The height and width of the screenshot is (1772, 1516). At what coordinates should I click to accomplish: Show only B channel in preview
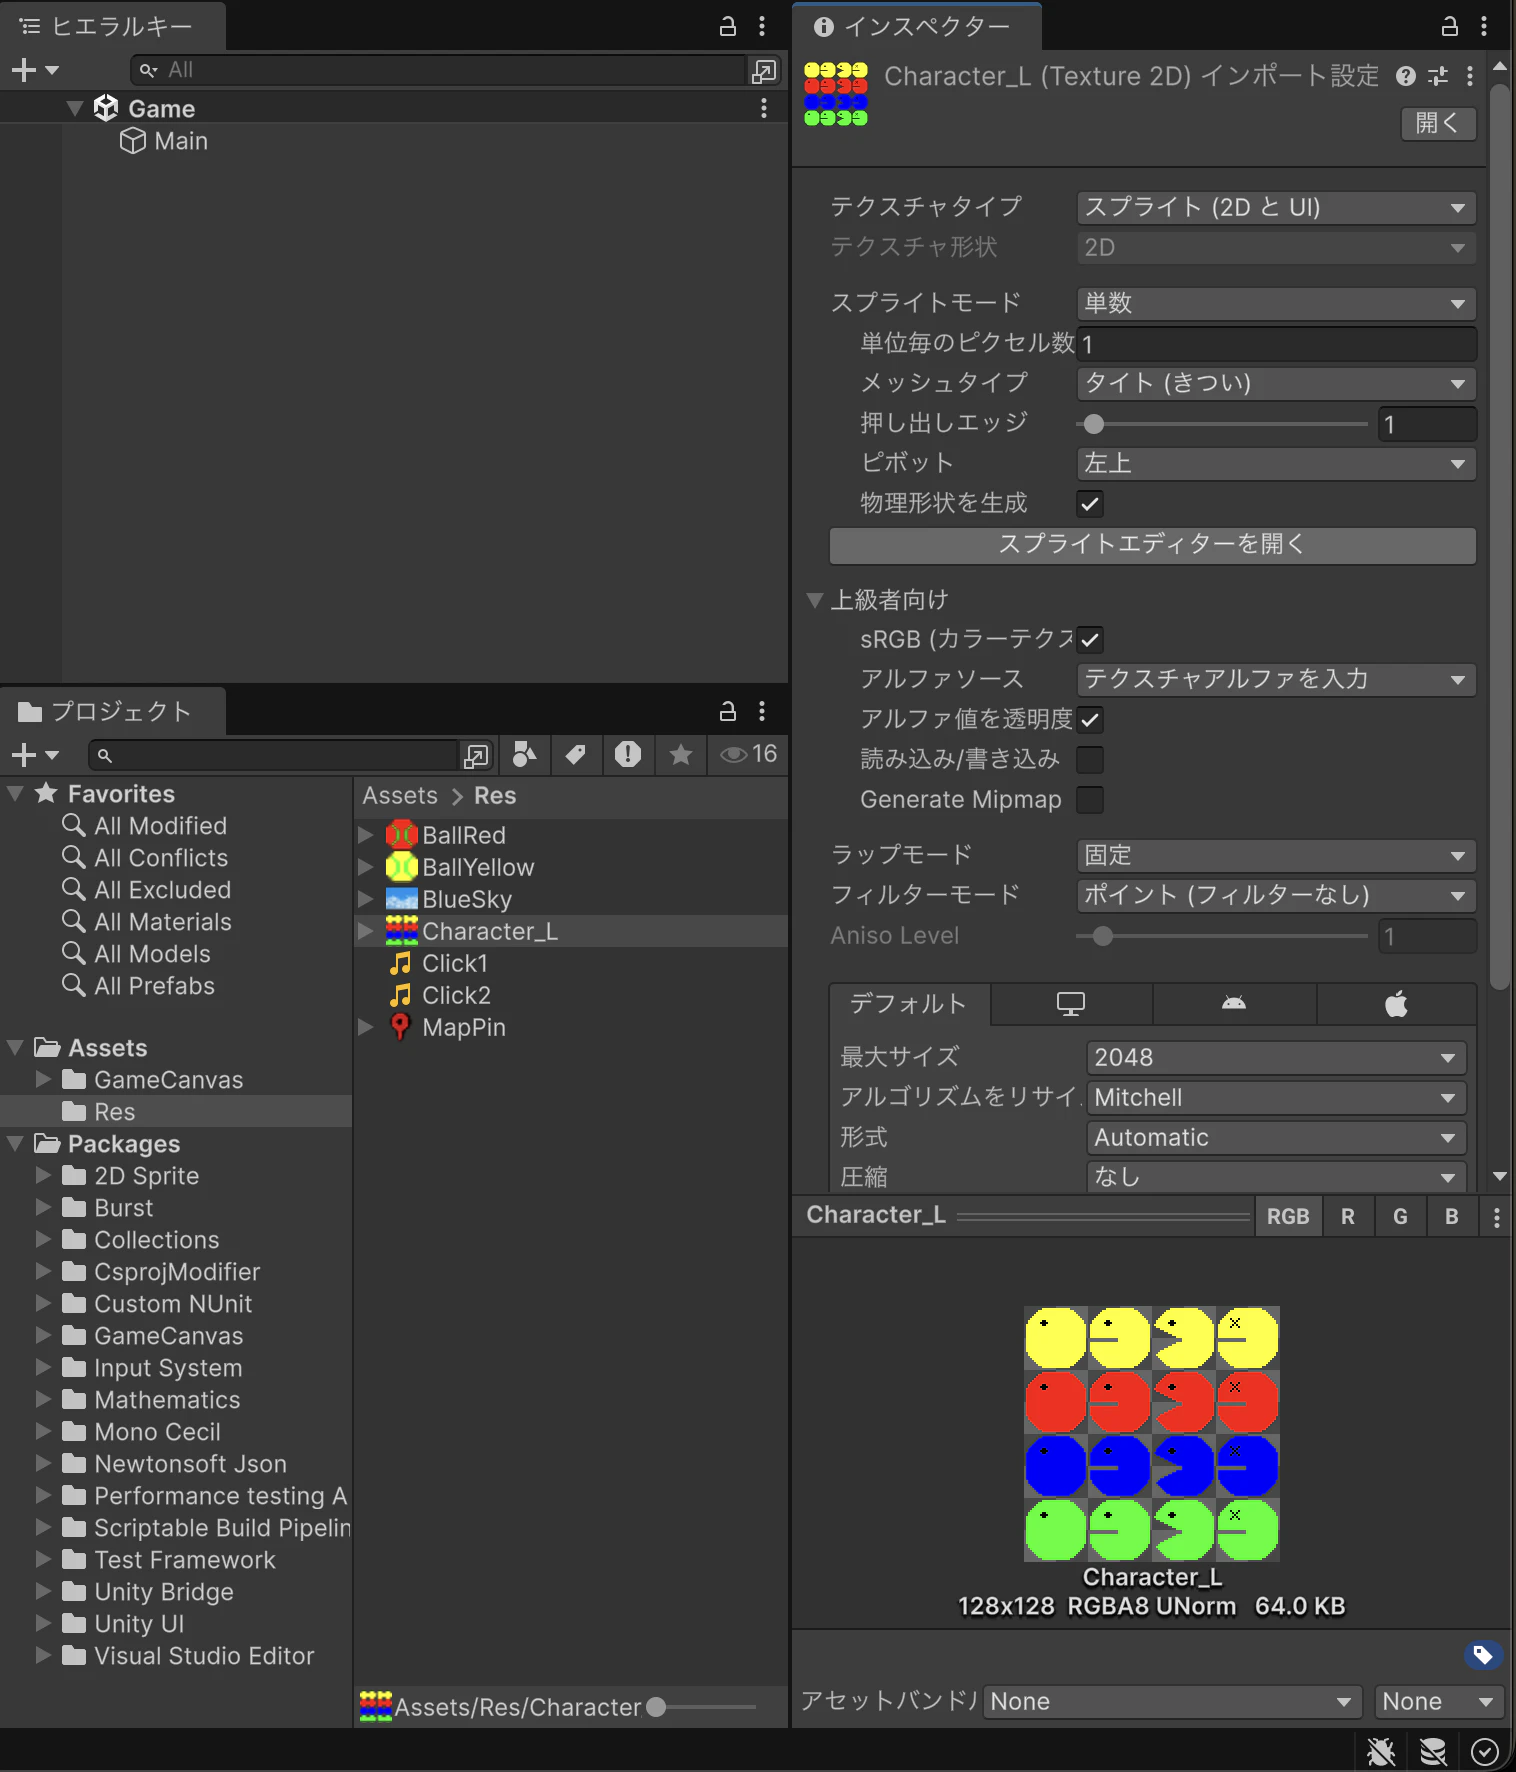[1452, 1217]
